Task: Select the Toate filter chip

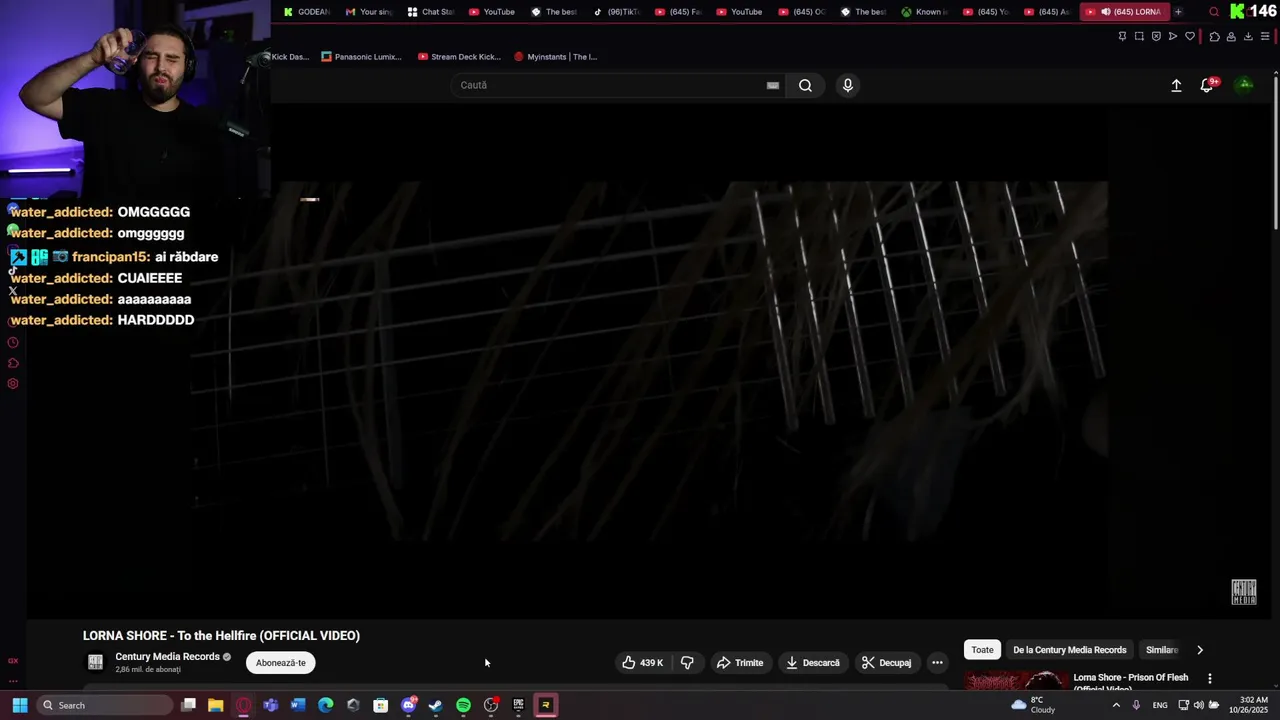Action: tap(983, 650)
